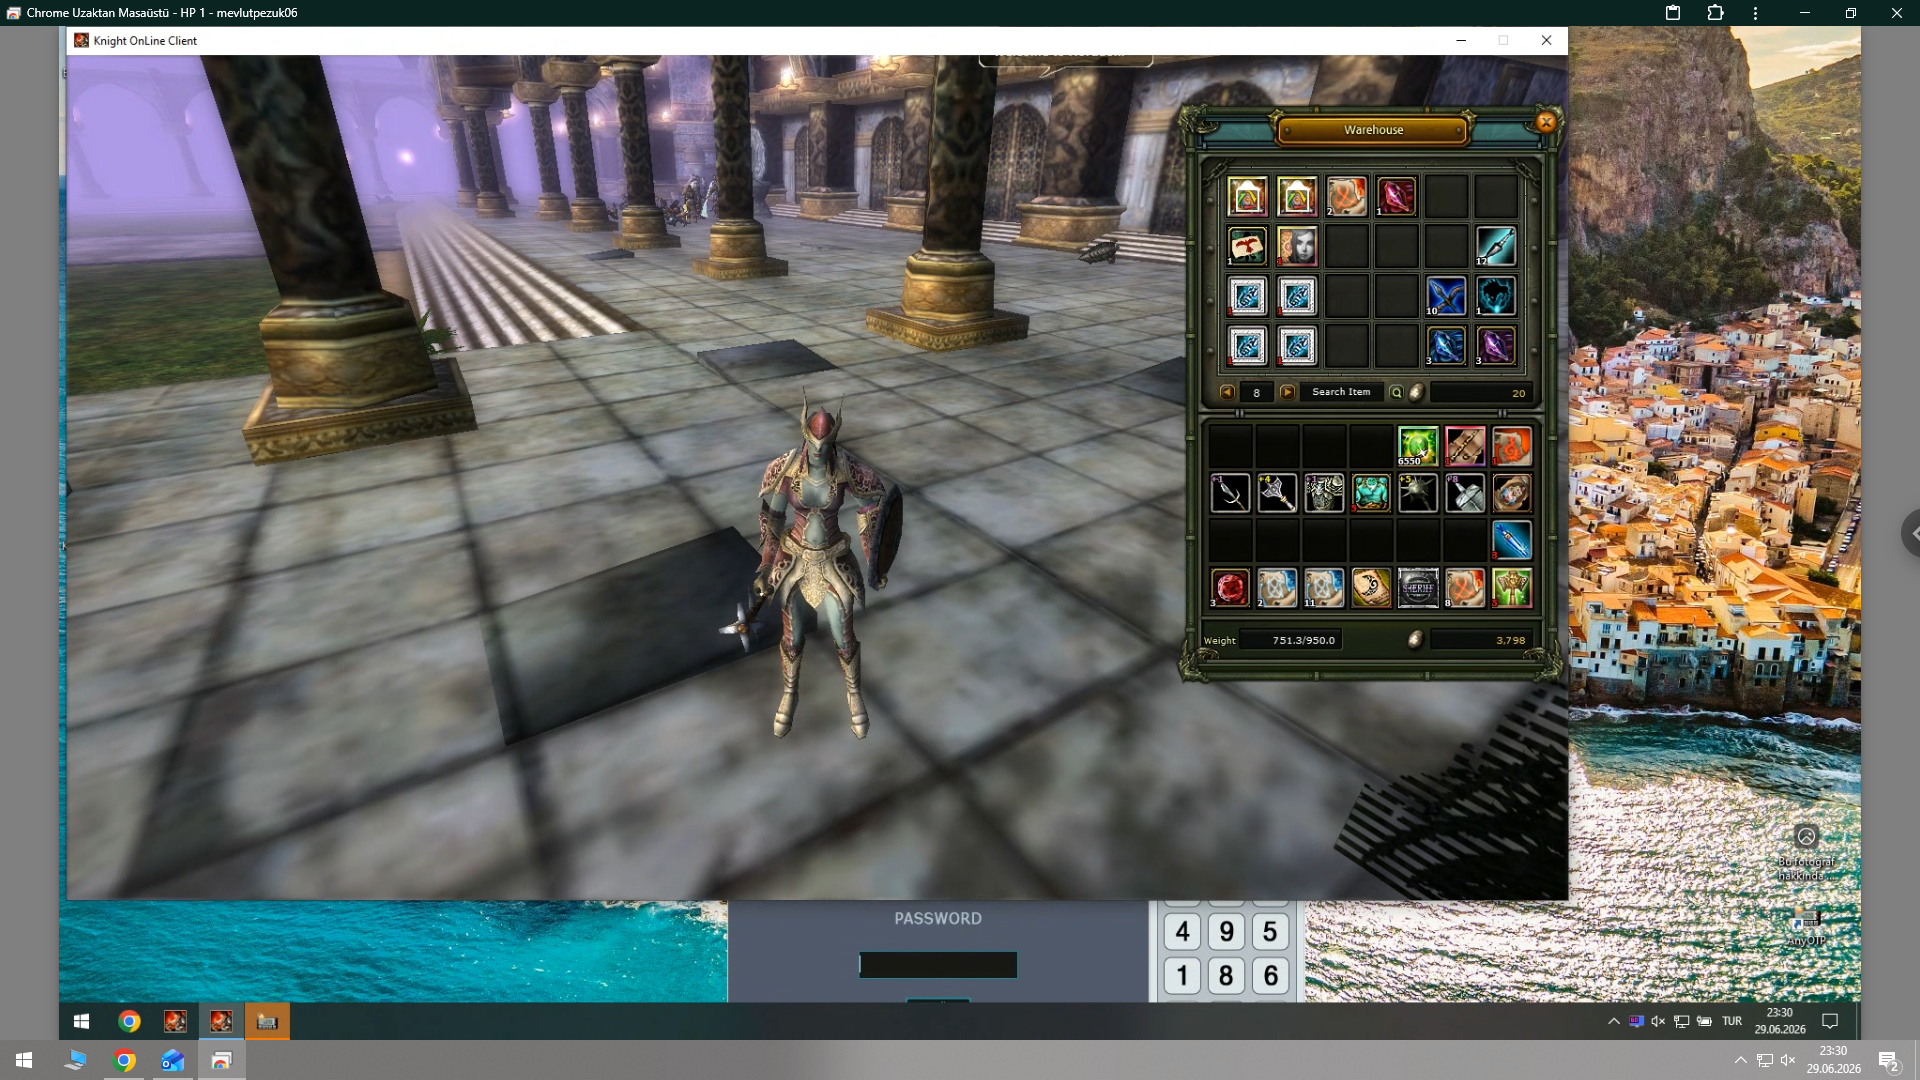Go to the next warehouse page

coord(1287,392)
